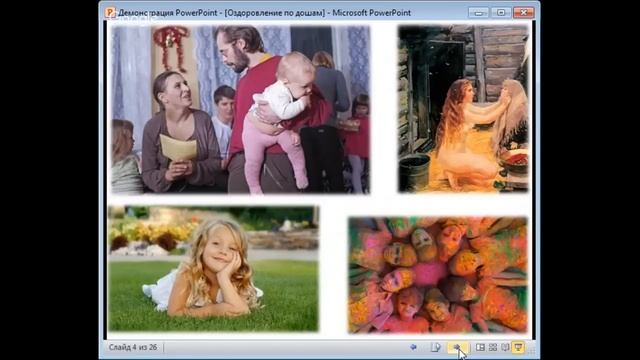This screenshot has width=640, height=360.
Task: Advance to next slide with highlighted arrow
Action: click(457, 347)
